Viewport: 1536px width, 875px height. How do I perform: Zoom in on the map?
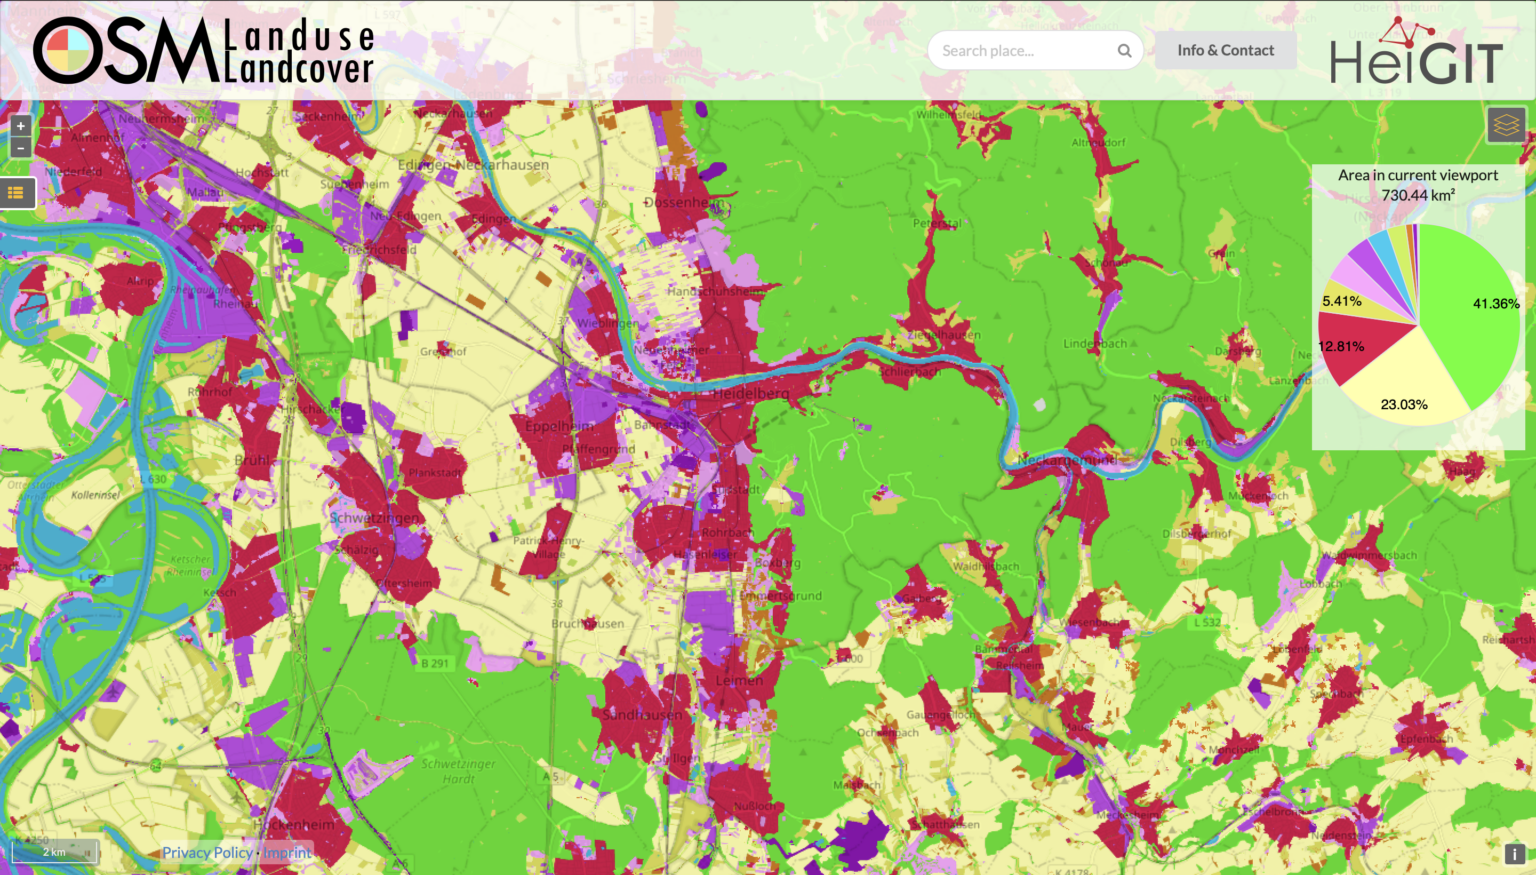pos(20,124)
